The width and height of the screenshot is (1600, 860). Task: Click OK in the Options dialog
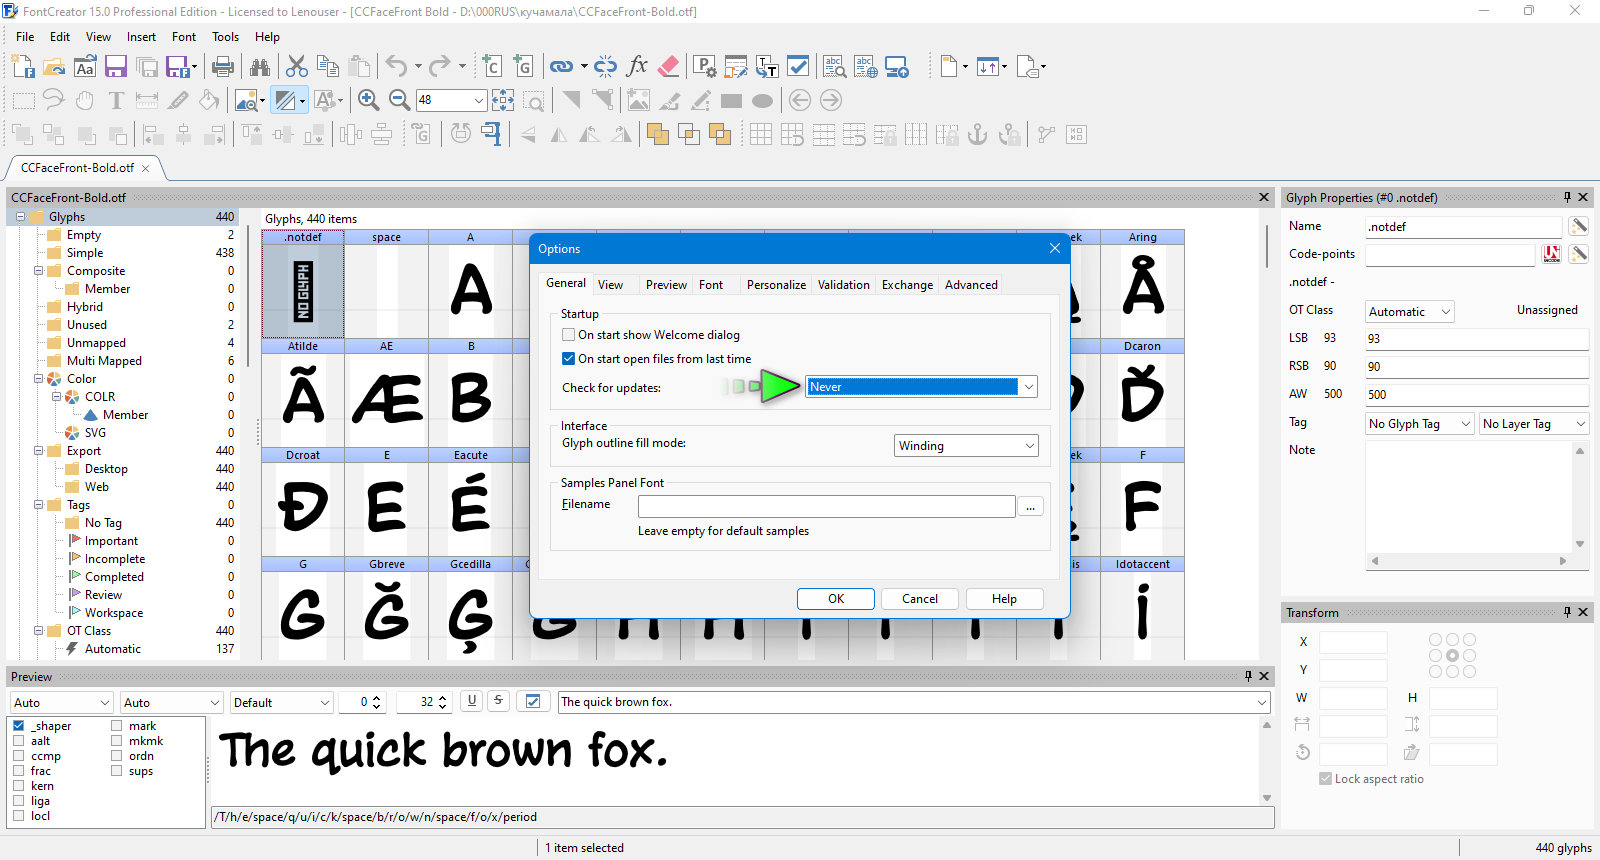pos(836,599)
